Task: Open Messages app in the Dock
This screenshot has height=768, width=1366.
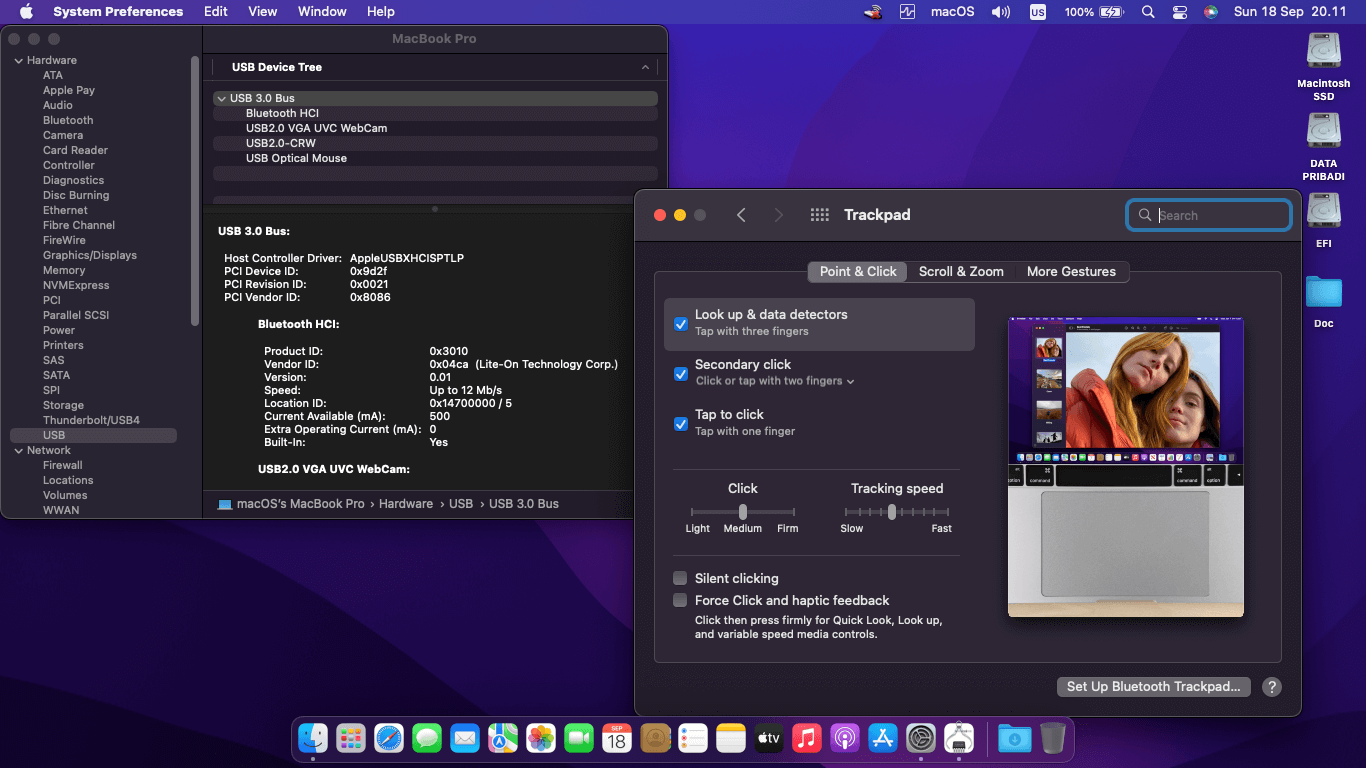Action: [x=427, y=739]
